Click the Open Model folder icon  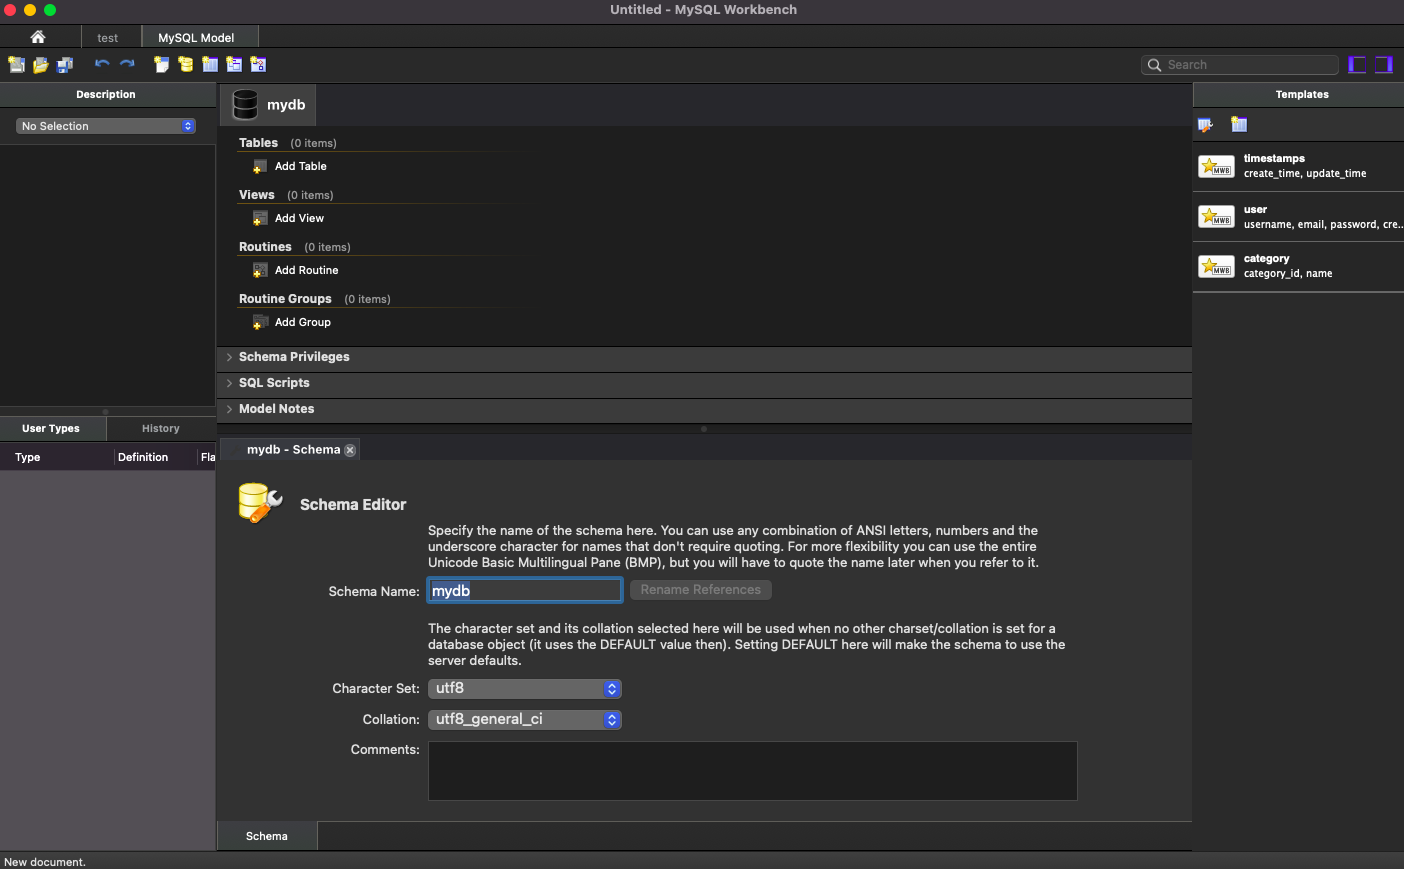coord(41,65)
